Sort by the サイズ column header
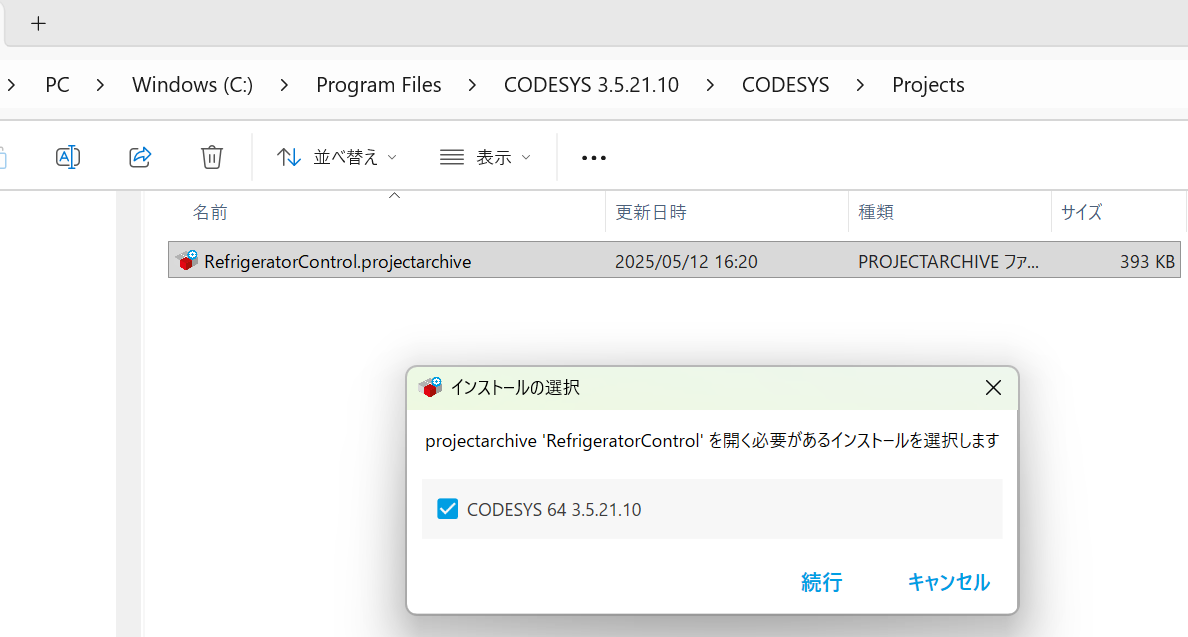Viewport: 1188px width, 637px height. click(1081, 212)
